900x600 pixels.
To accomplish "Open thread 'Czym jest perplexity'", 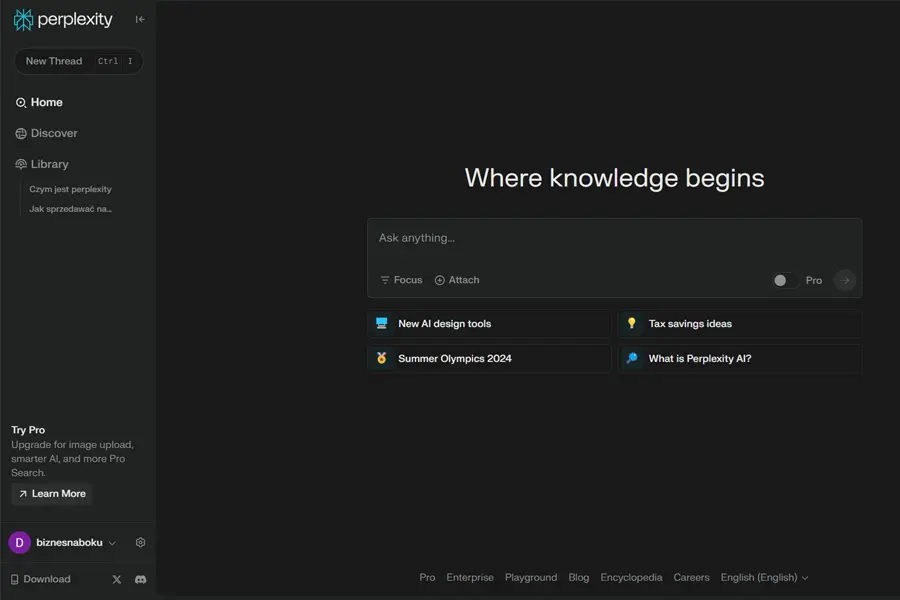I will pos(71,189).
